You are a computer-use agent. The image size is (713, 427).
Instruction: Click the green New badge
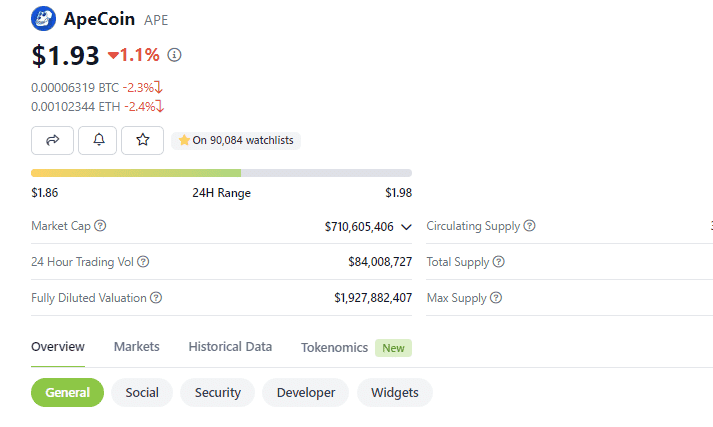click(393, 348)
